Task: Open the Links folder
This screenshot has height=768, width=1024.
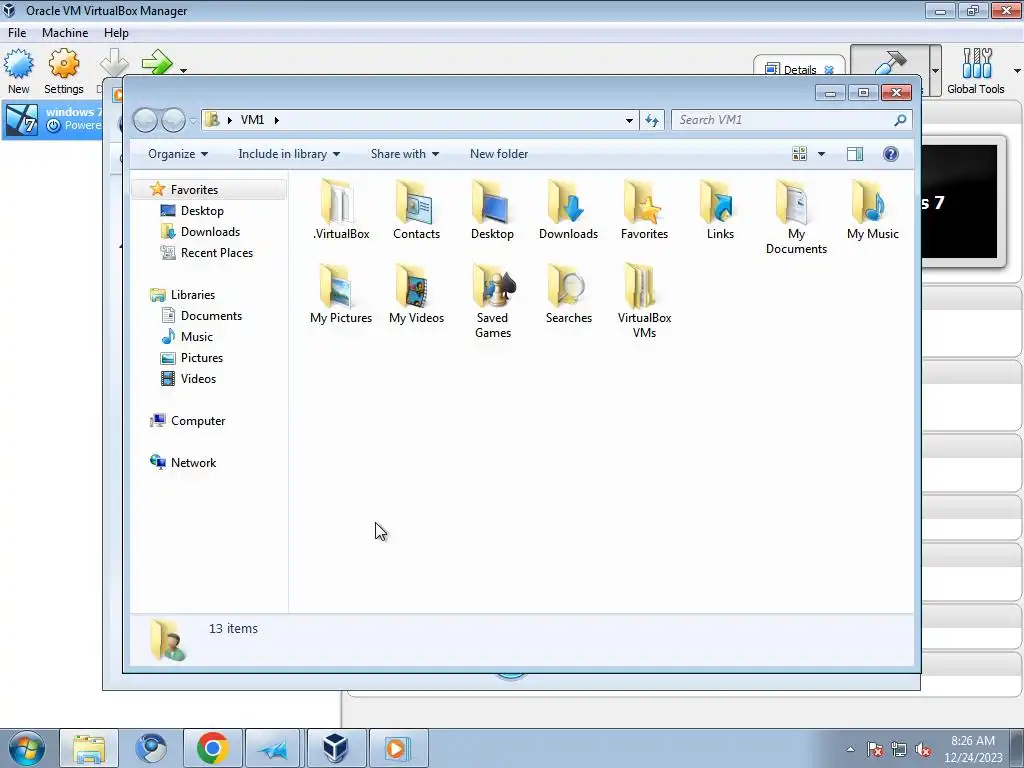Action: pos(720,210)
